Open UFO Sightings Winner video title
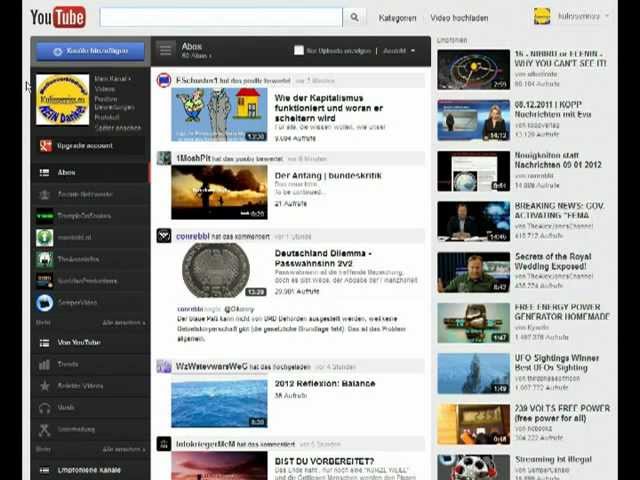 [557, 363]
